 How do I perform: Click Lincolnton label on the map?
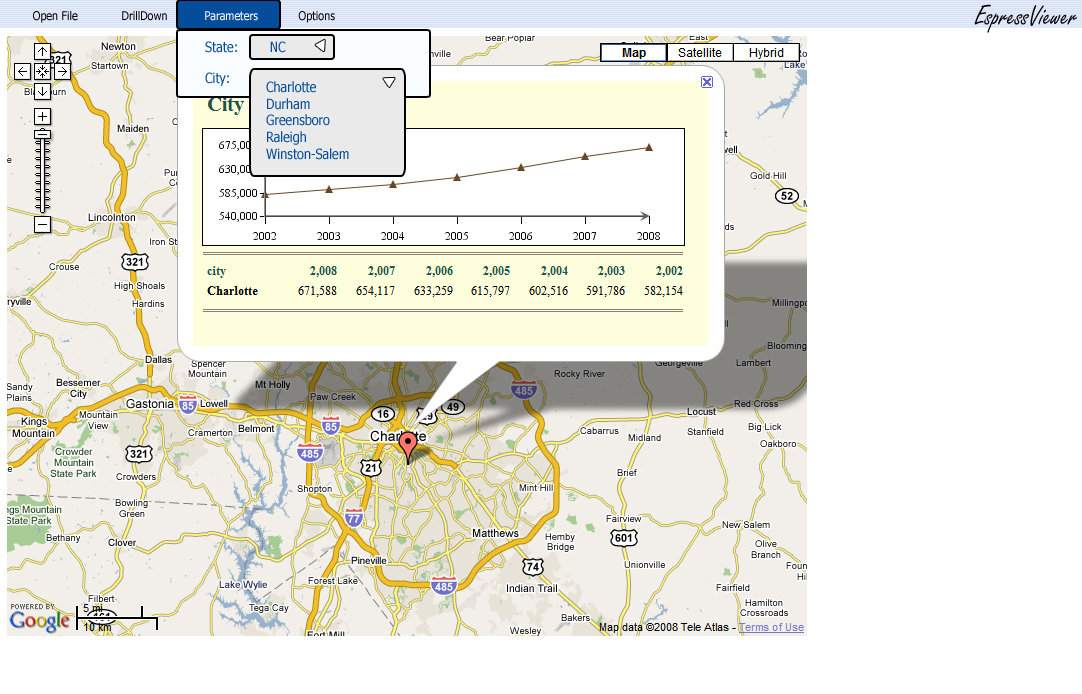pyautogui.click(x=112, y=217)
